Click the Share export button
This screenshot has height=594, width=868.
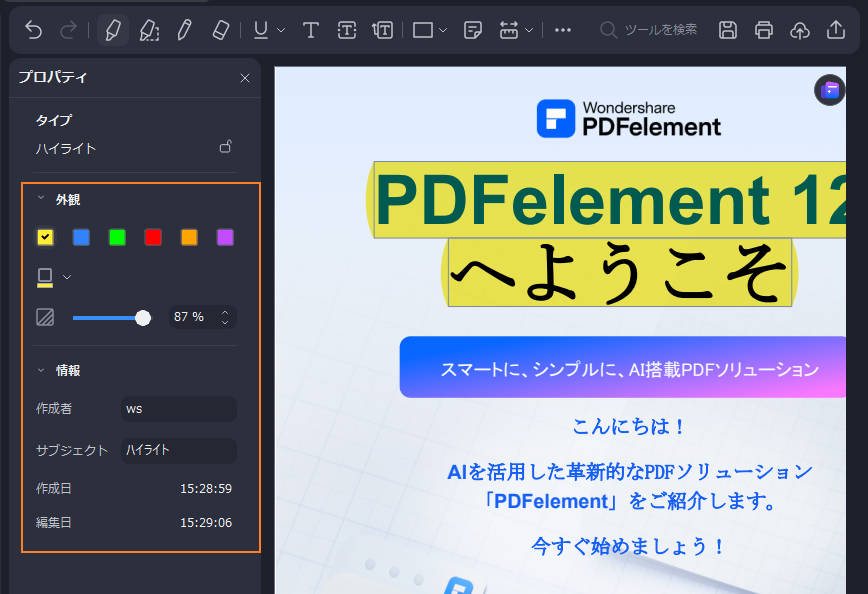tap(836, 30)
